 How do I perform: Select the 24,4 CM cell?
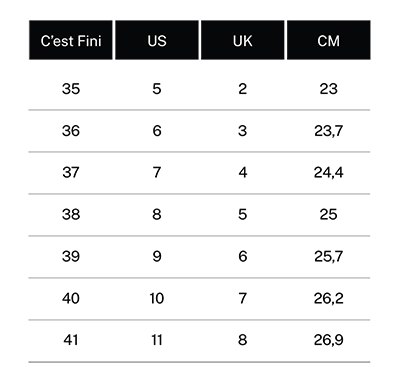tap(328, 173)
